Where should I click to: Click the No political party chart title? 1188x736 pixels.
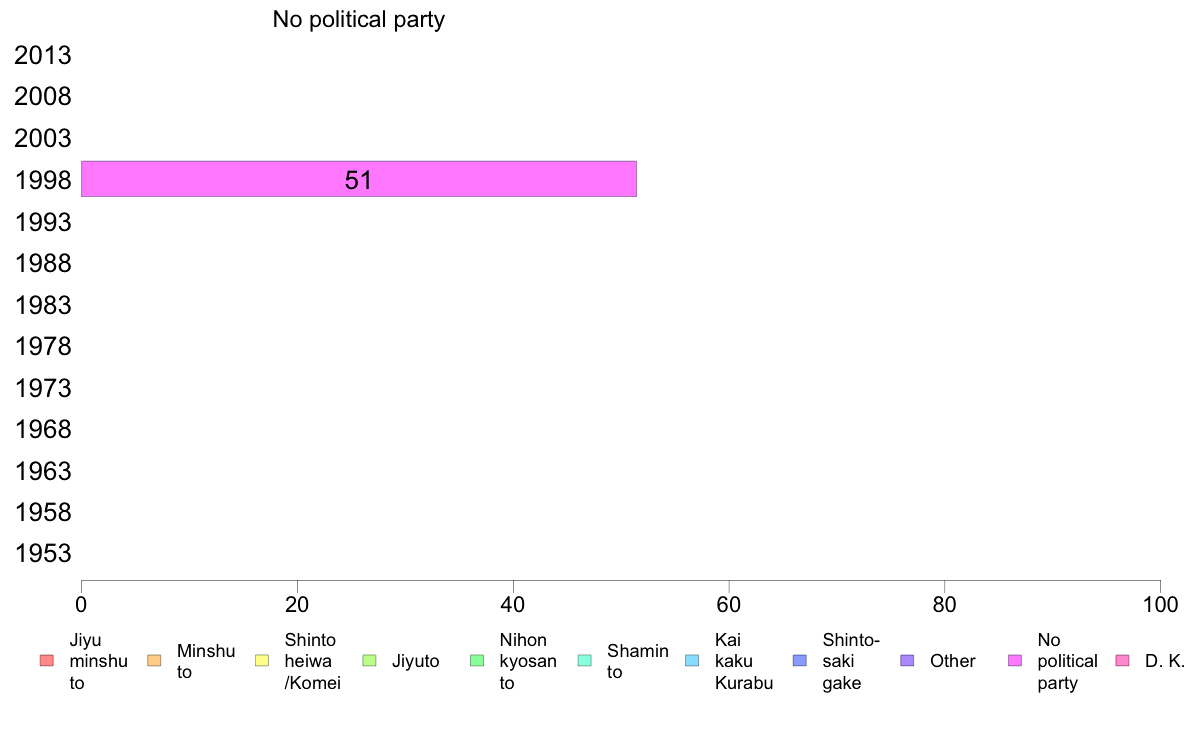coord(358,19)
